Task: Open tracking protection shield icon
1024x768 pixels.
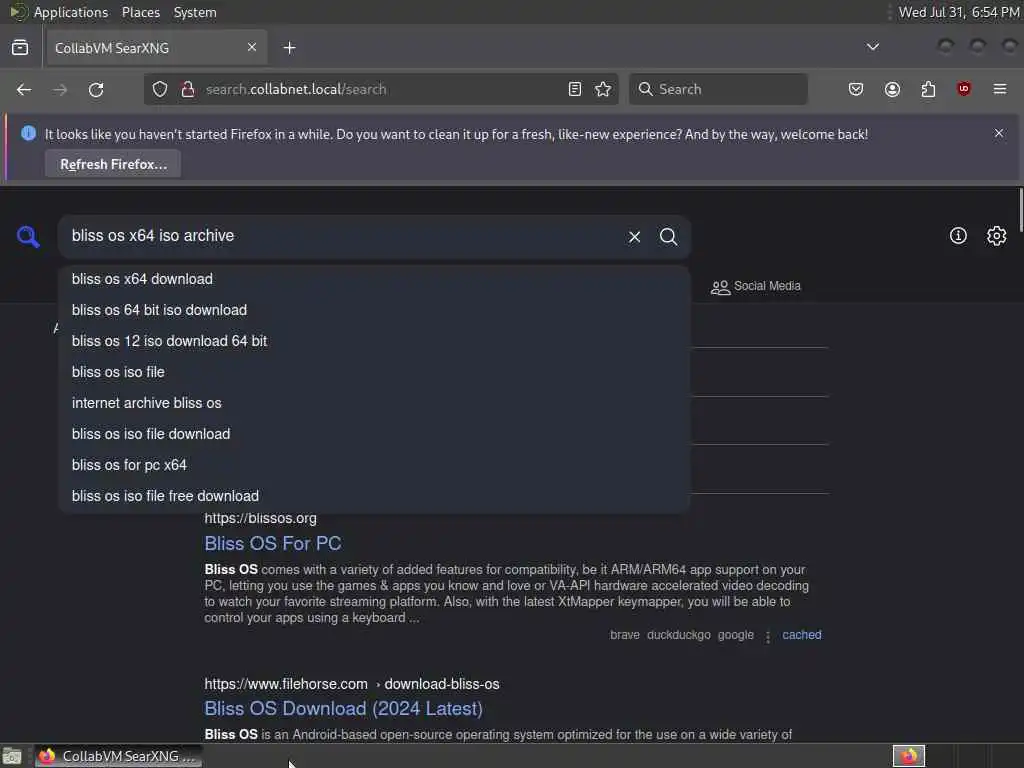Action: click(x=160, y=89)
